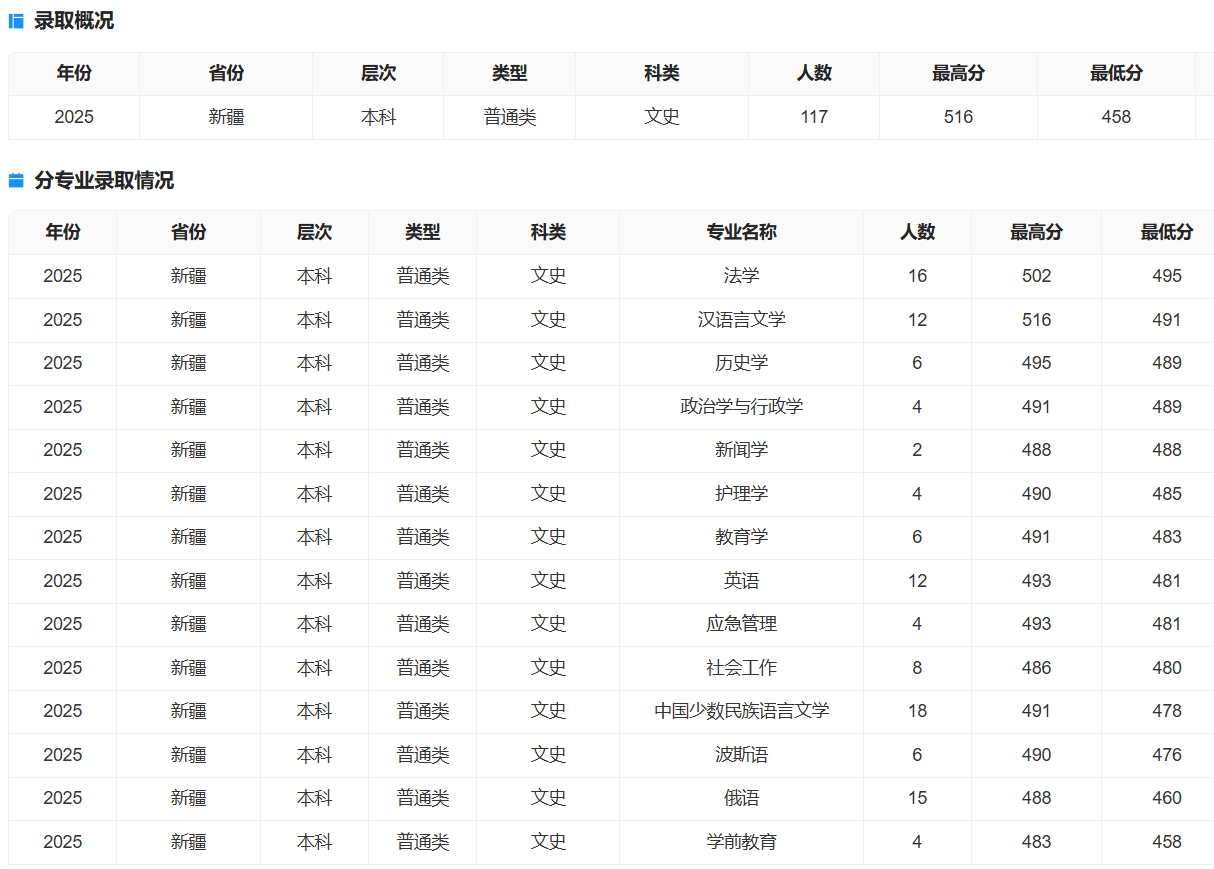Click the icon beside 录取概况 heading
This screenshot has width=1214, height=869.
click(x=16, y=21)
